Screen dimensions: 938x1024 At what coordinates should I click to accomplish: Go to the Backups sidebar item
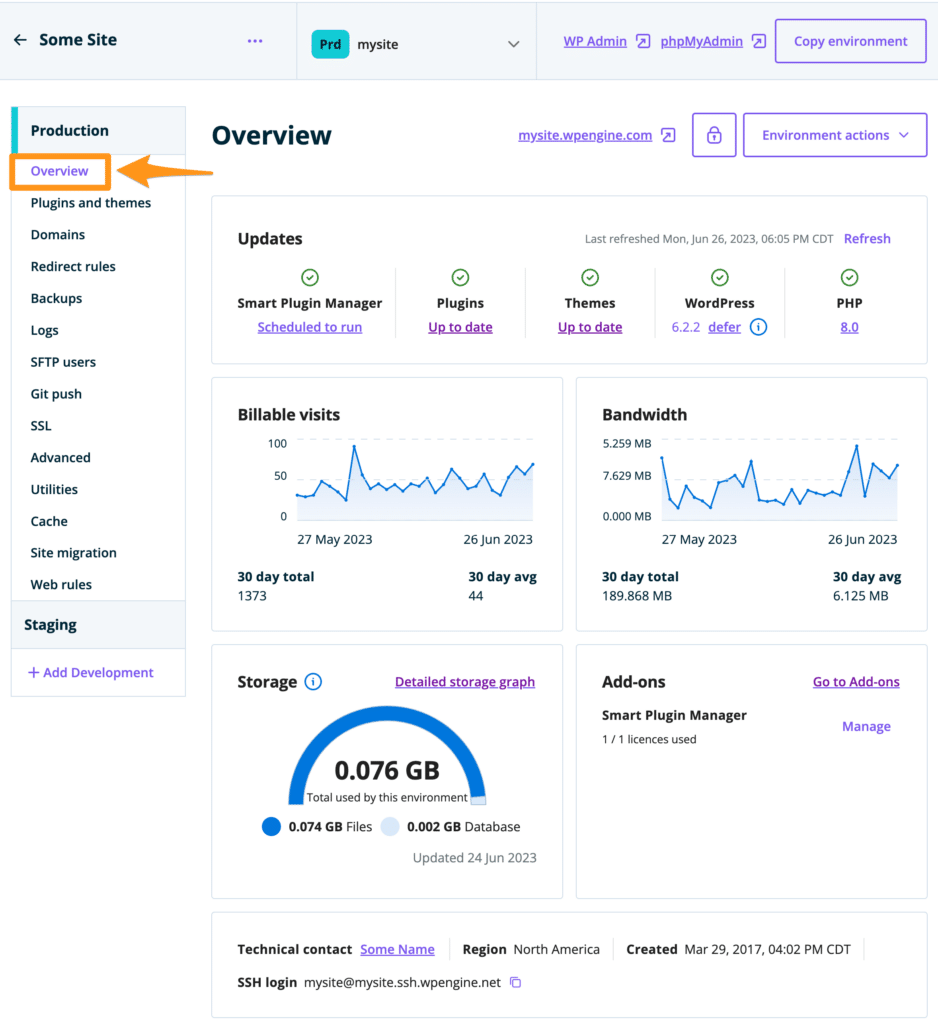[56, 298]
